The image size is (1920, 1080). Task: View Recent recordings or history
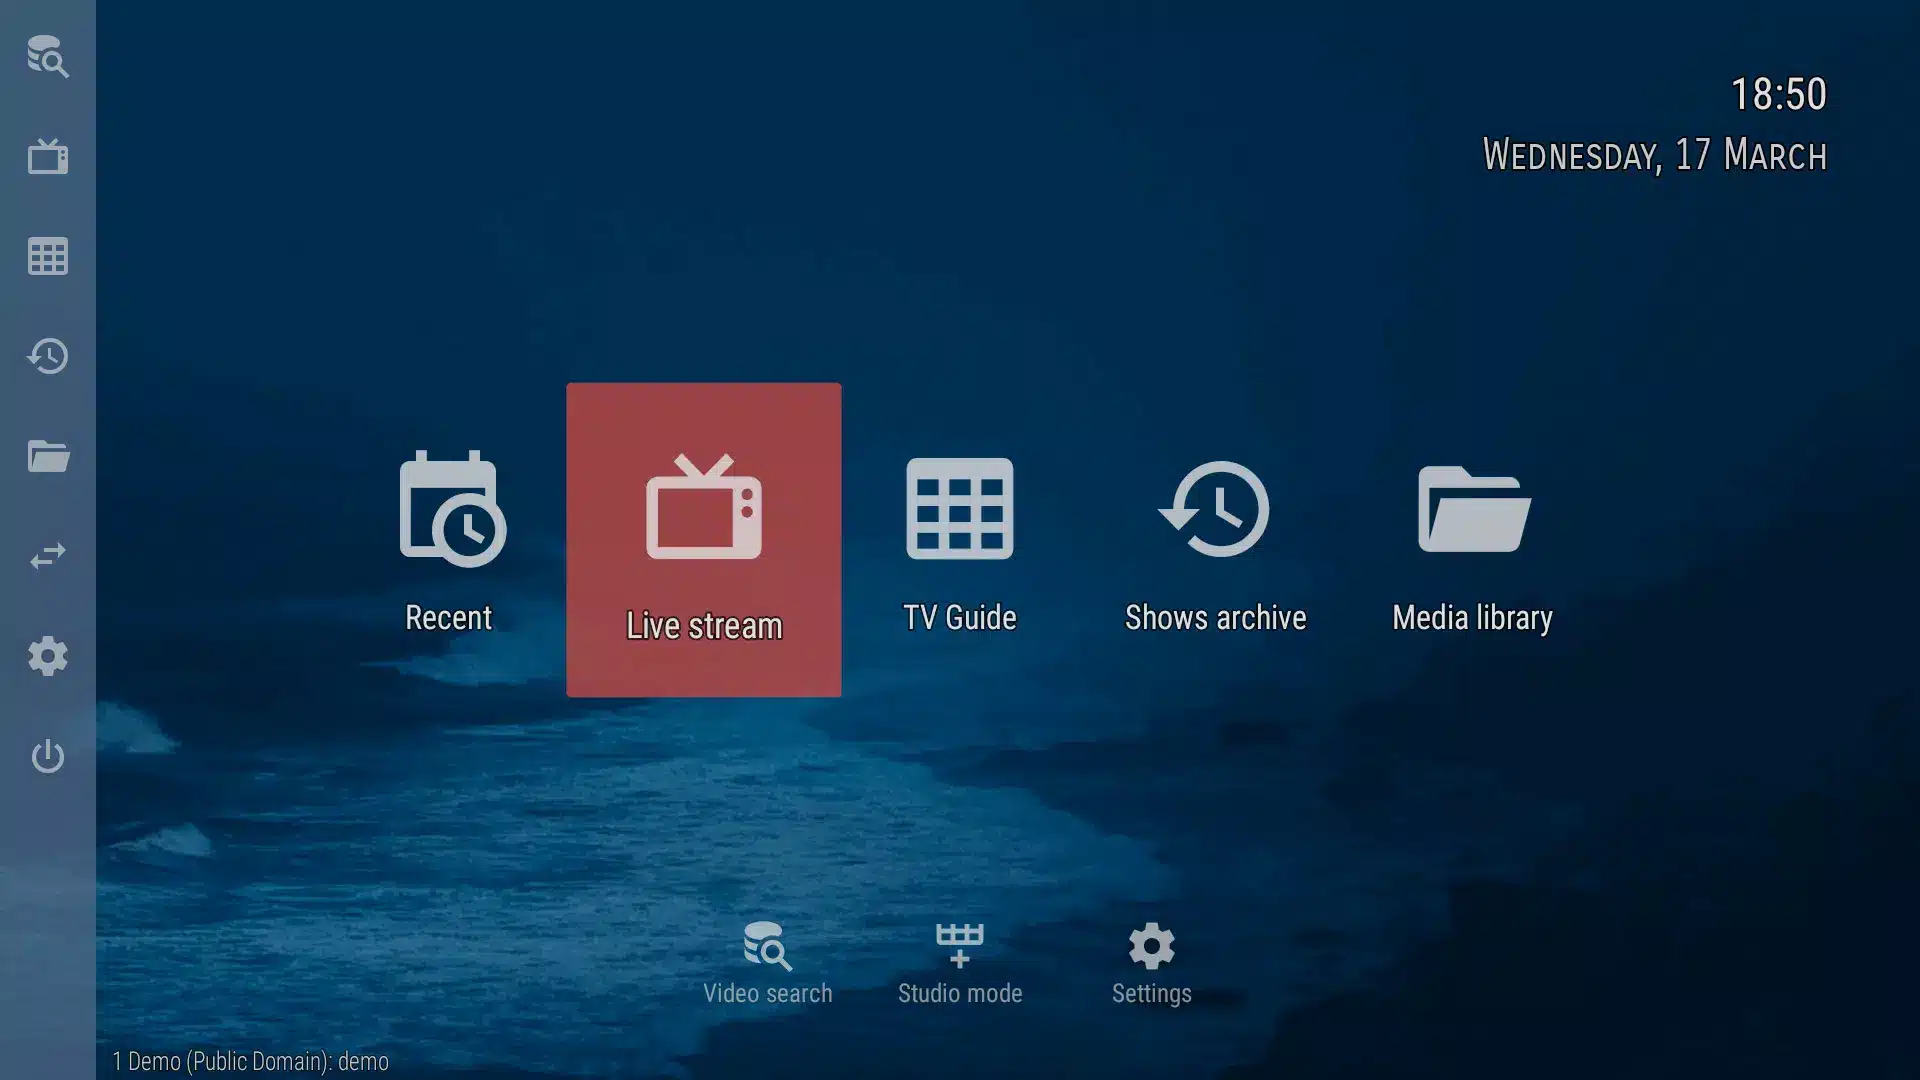447,539
